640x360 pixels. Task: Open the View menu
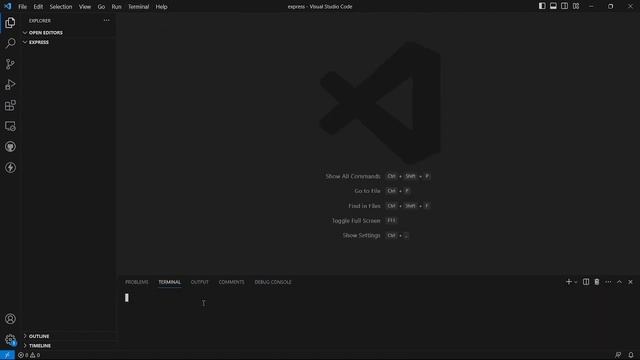pos(85,7)
